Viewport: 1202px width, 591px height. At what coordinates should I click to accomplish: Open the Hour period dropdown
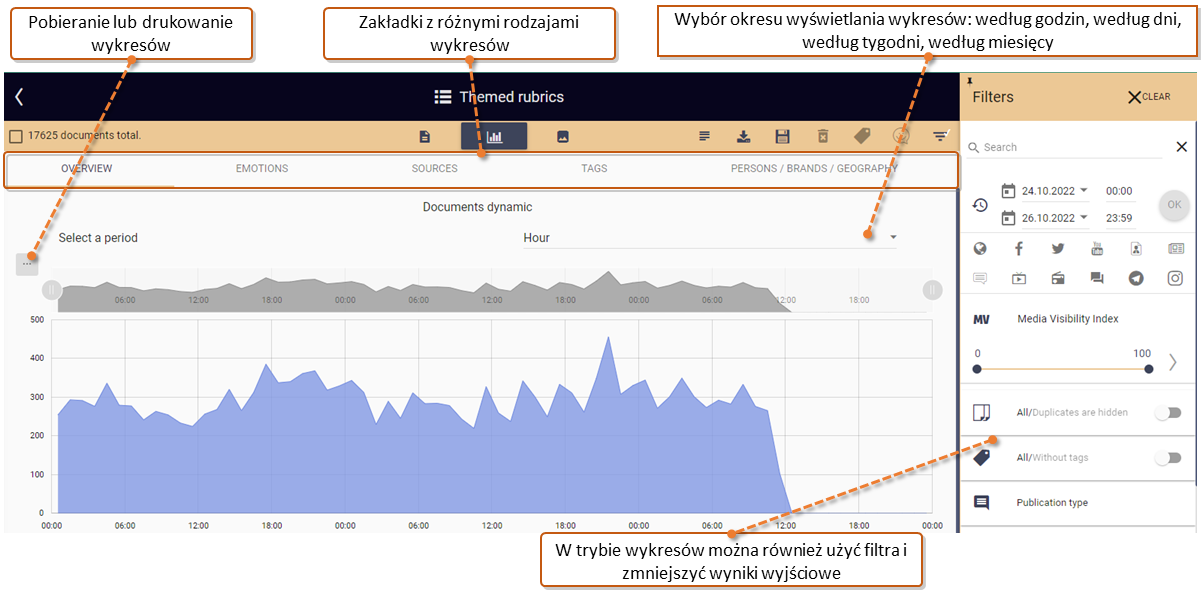(x=710, y=238)
